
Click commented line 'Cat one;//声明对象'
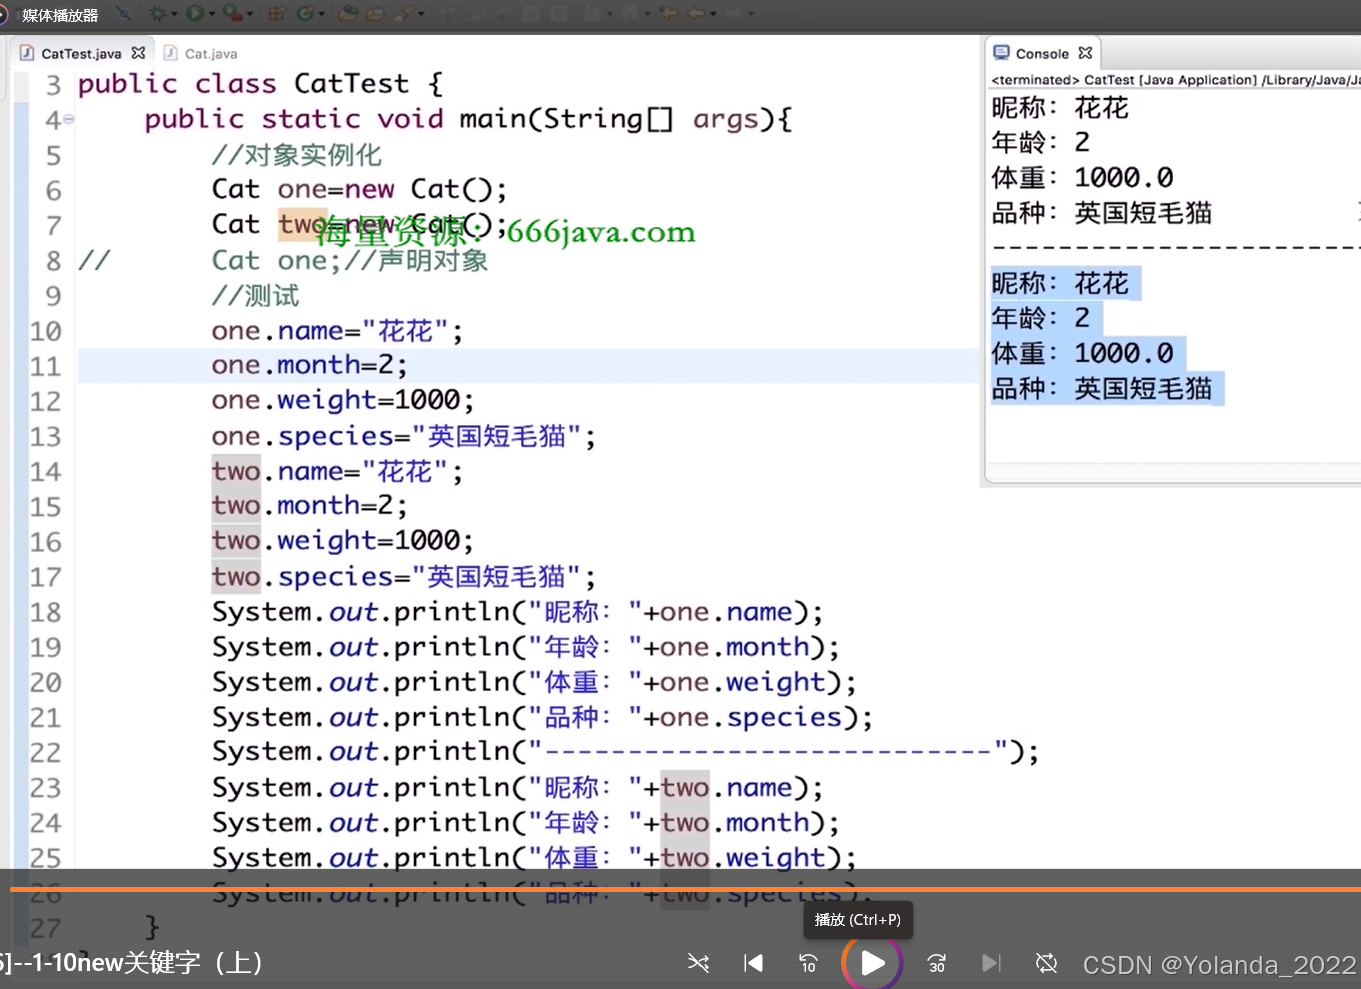pos(349,260)
